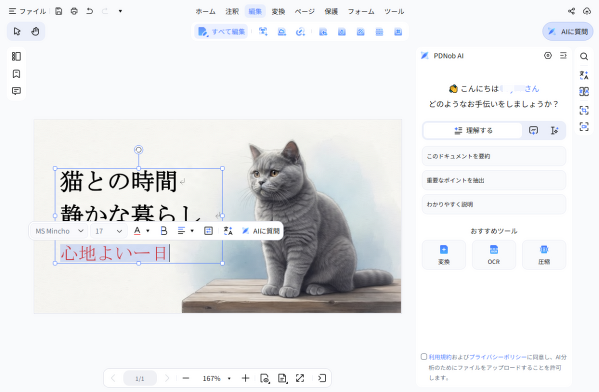Toggle the すべて編集 edit-all mode
599x392 pixels.
(x=222, y=32)
